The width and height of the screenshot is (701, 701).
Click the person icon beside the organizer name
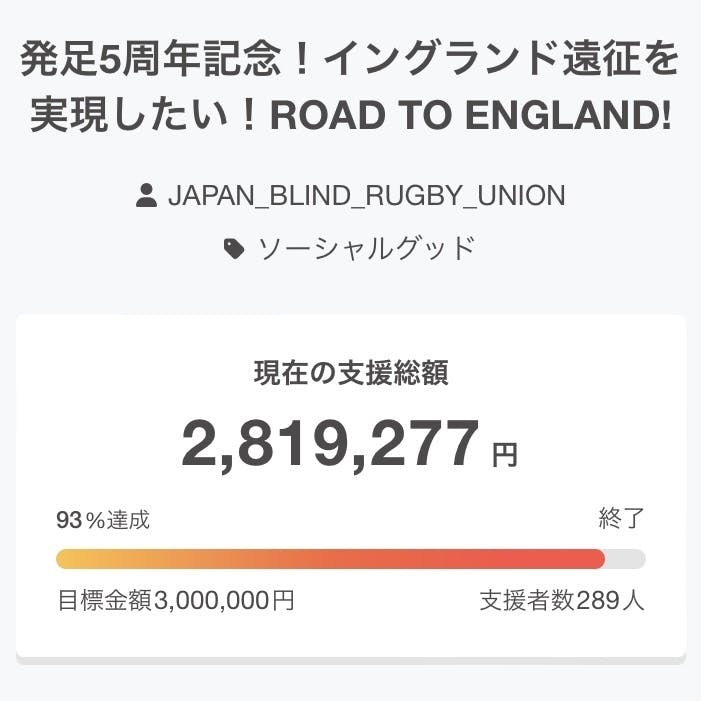(x=147, y=196)
